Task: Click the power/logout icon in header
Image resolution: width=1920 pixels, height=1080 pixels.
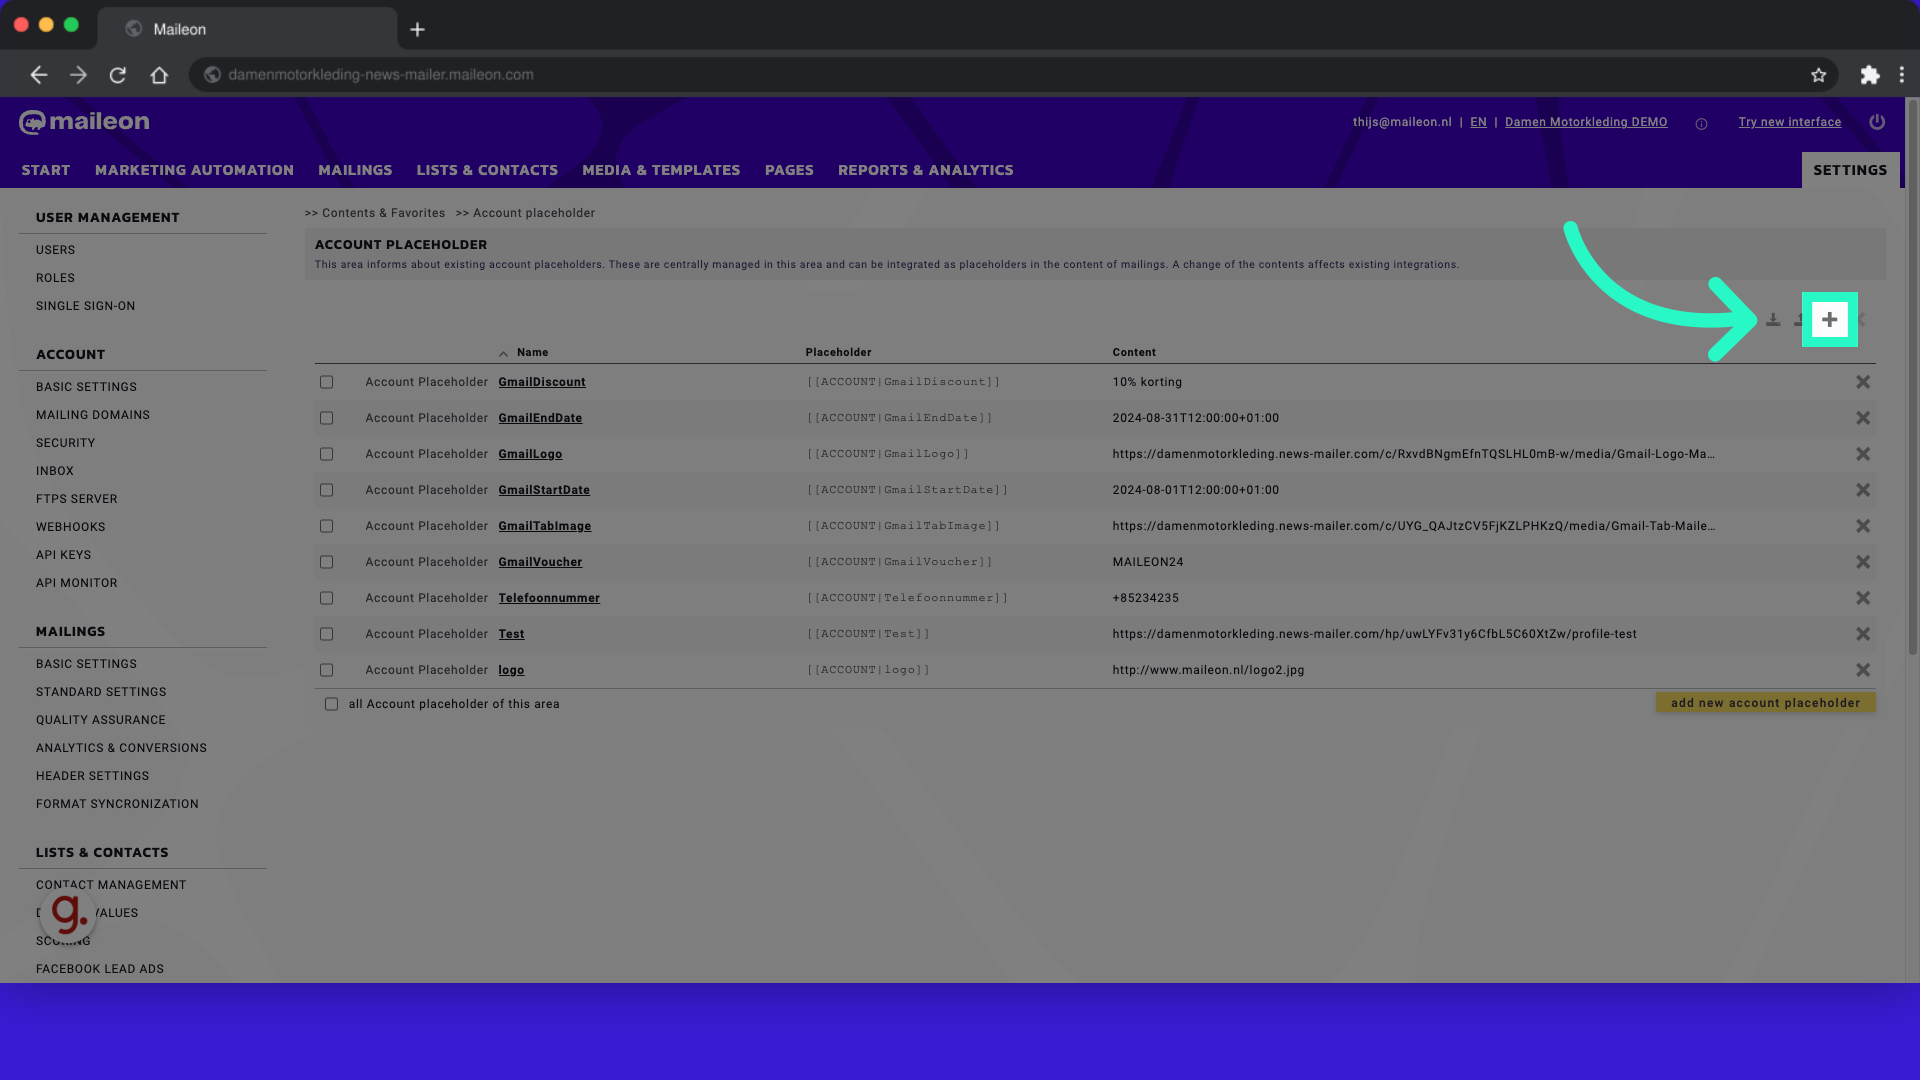Action: pyautogui.click(x=1877, y=122)
